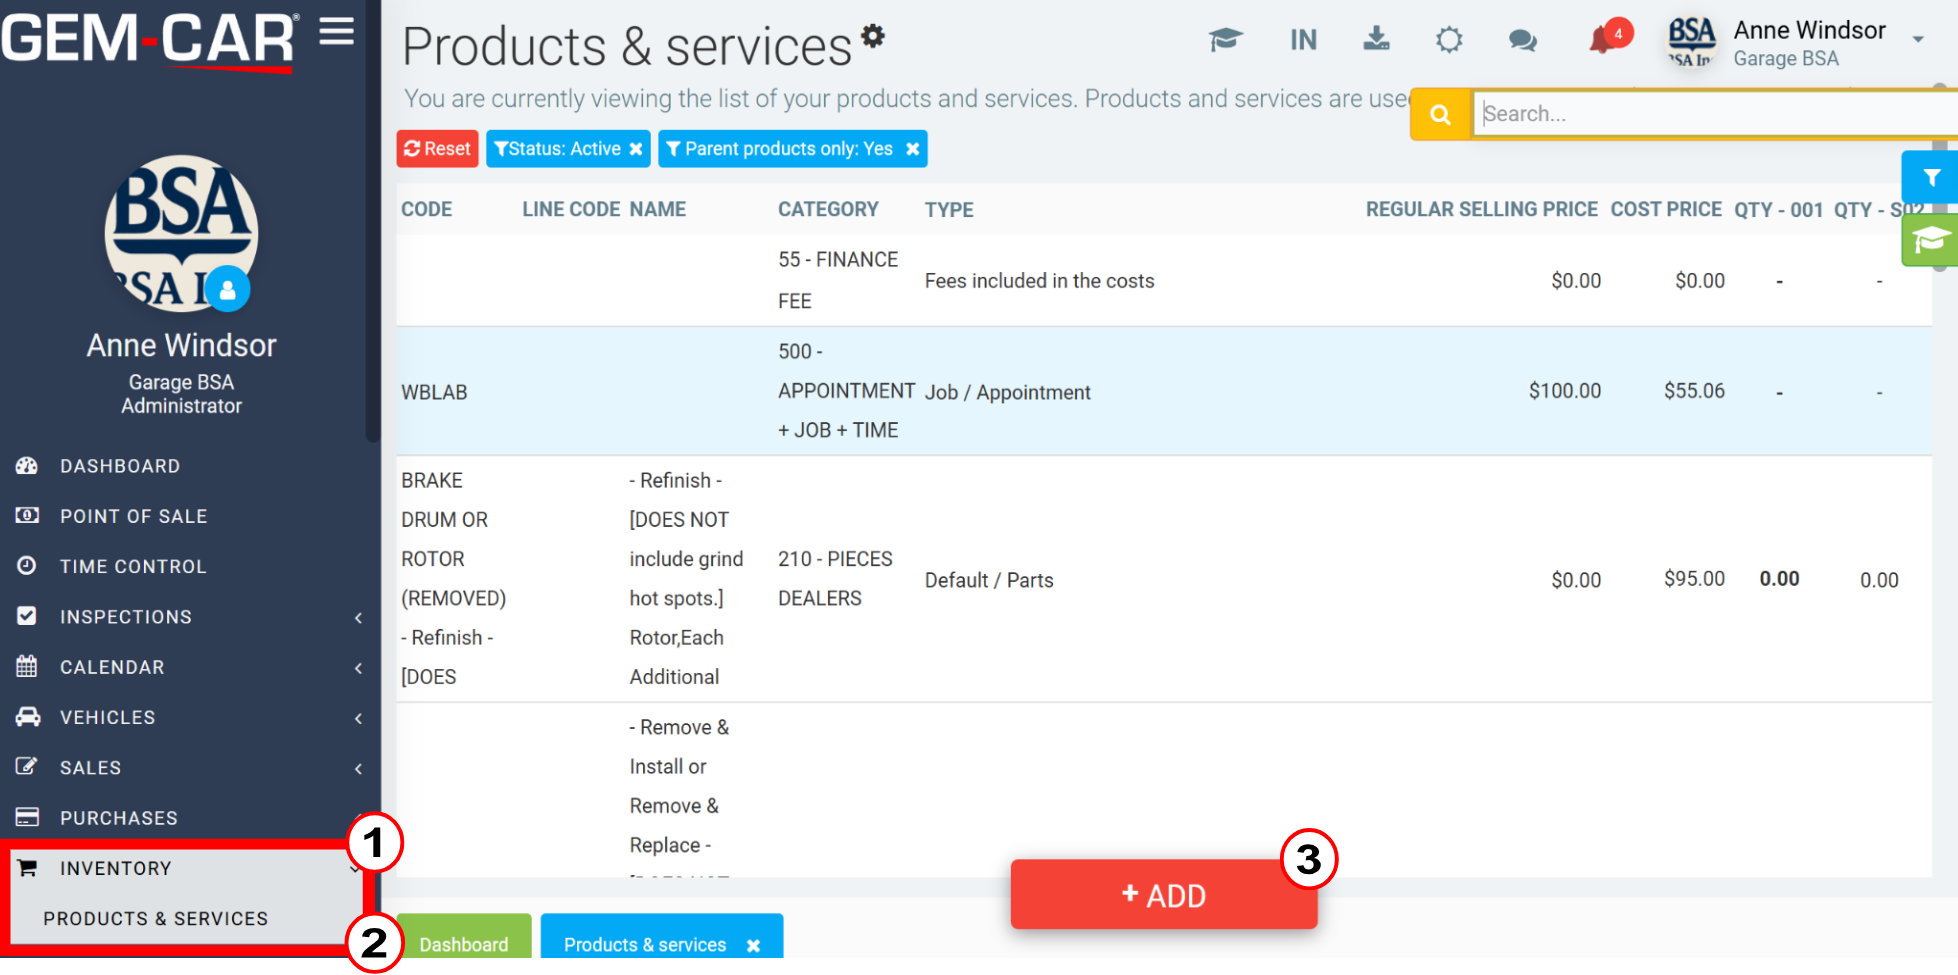Open the blue filter funnel panel
This screenshot has height=975, width=1958.
point(1931,178)
